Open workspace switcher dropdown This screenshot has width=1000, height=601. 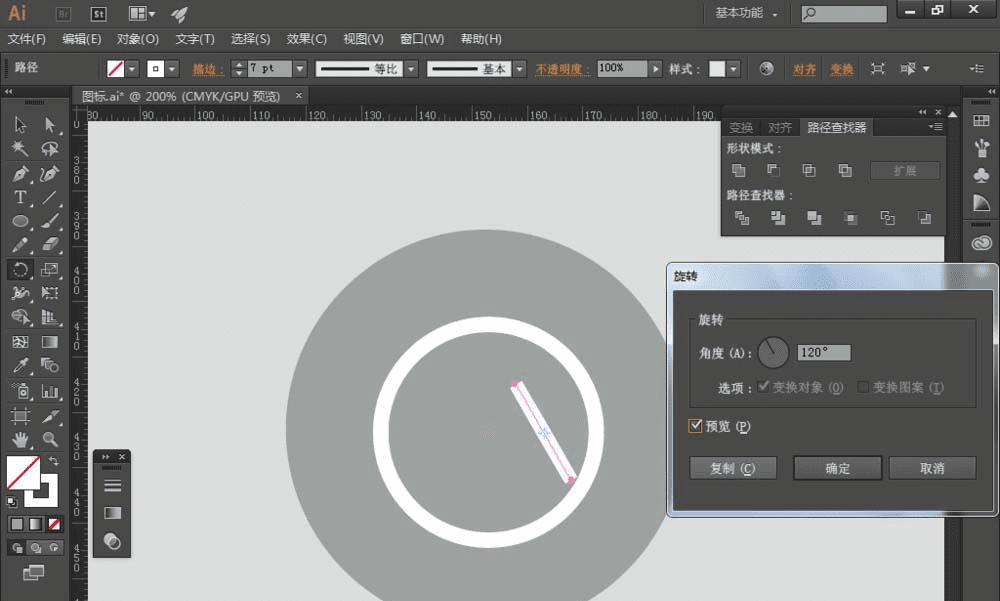(747, 13)
